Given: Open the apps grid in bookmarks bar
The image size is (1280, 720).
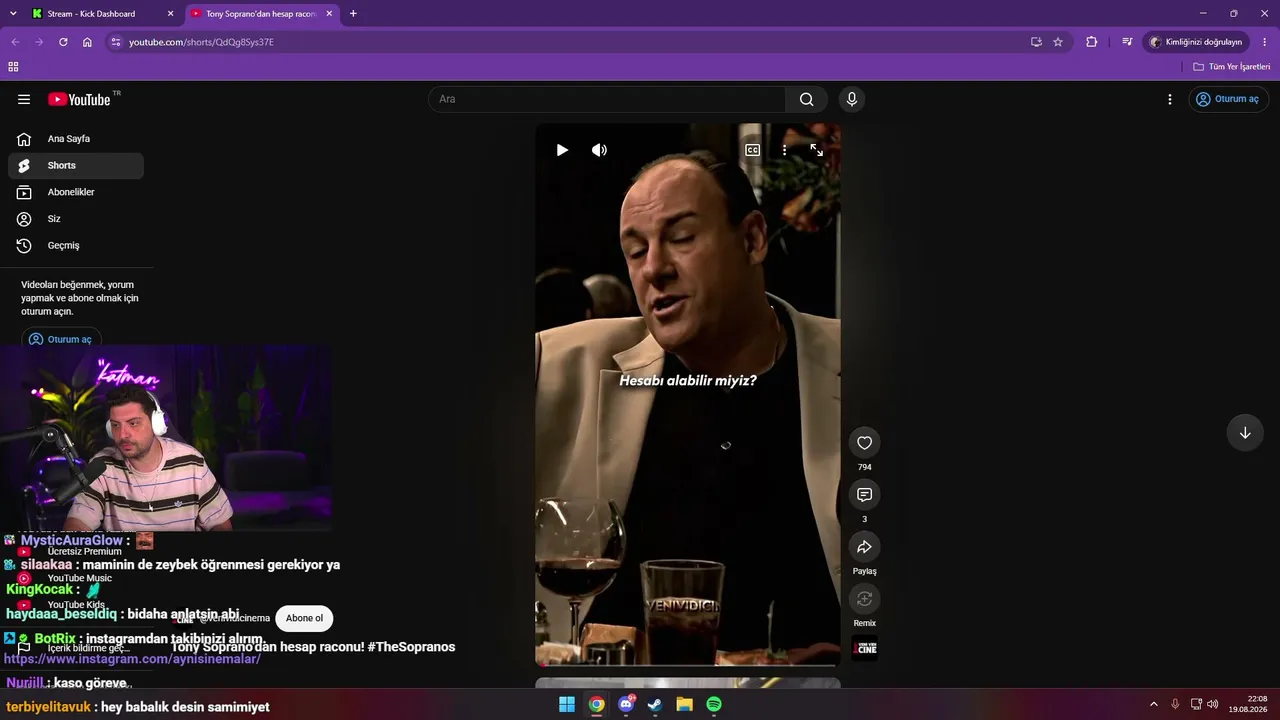Looking at the screenshot, I should pyautogui.click(x=13, y=67).
